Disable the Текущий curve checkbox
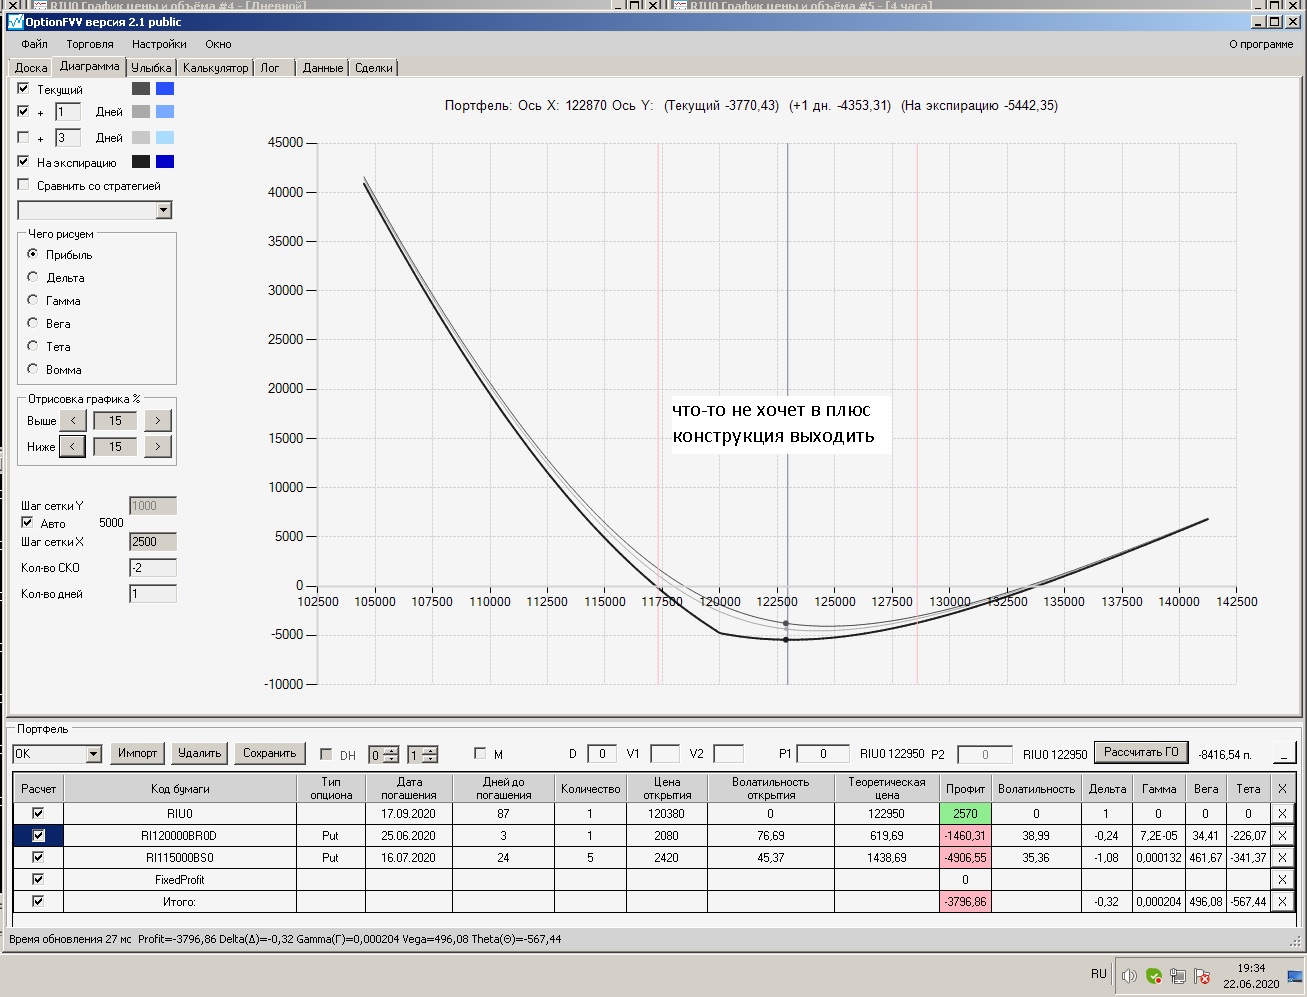 24,89
